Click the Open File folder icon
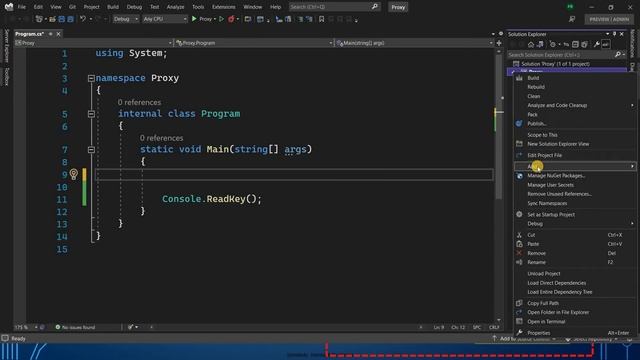This screenshot has width=640, height=360. 52,19
